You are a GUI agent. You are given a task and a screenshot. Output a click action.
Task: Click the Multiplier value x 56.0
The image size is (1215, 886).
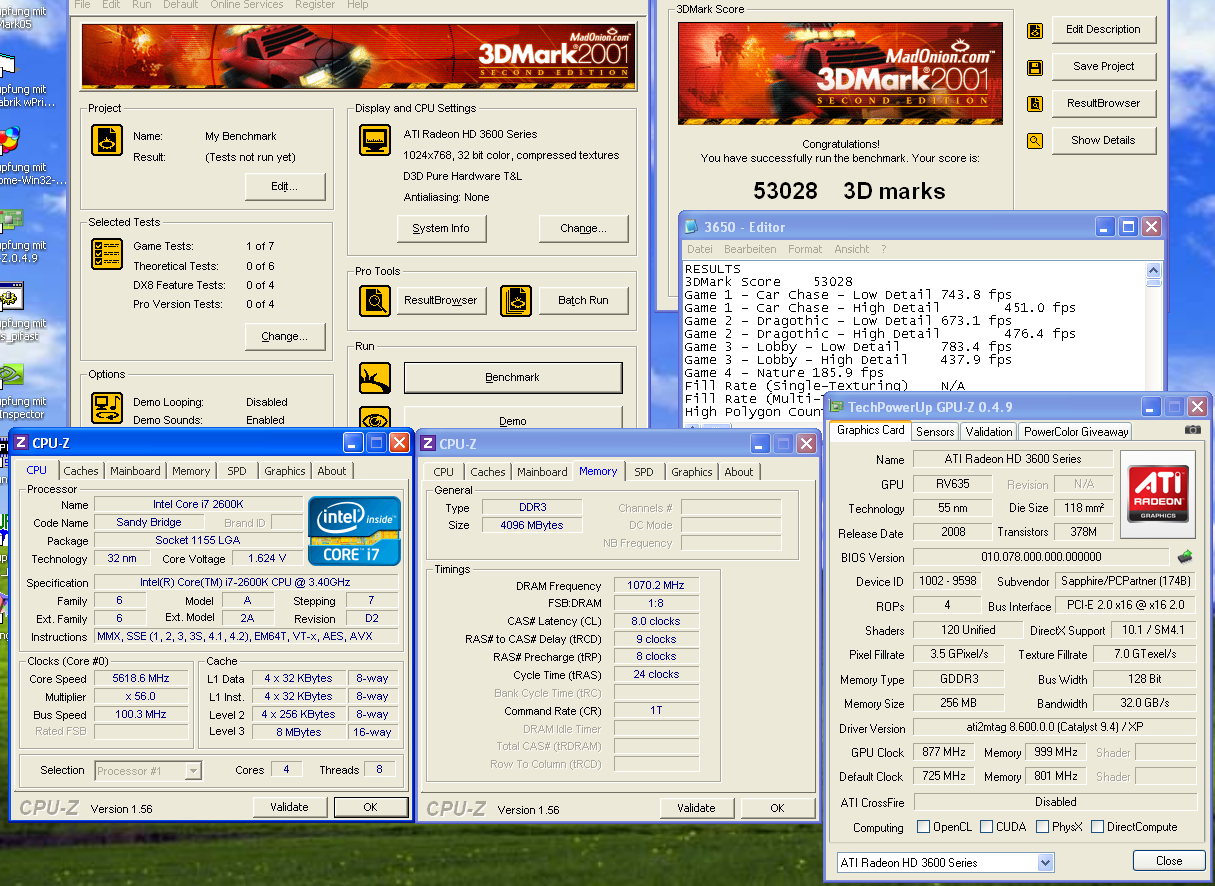point(141,696)
